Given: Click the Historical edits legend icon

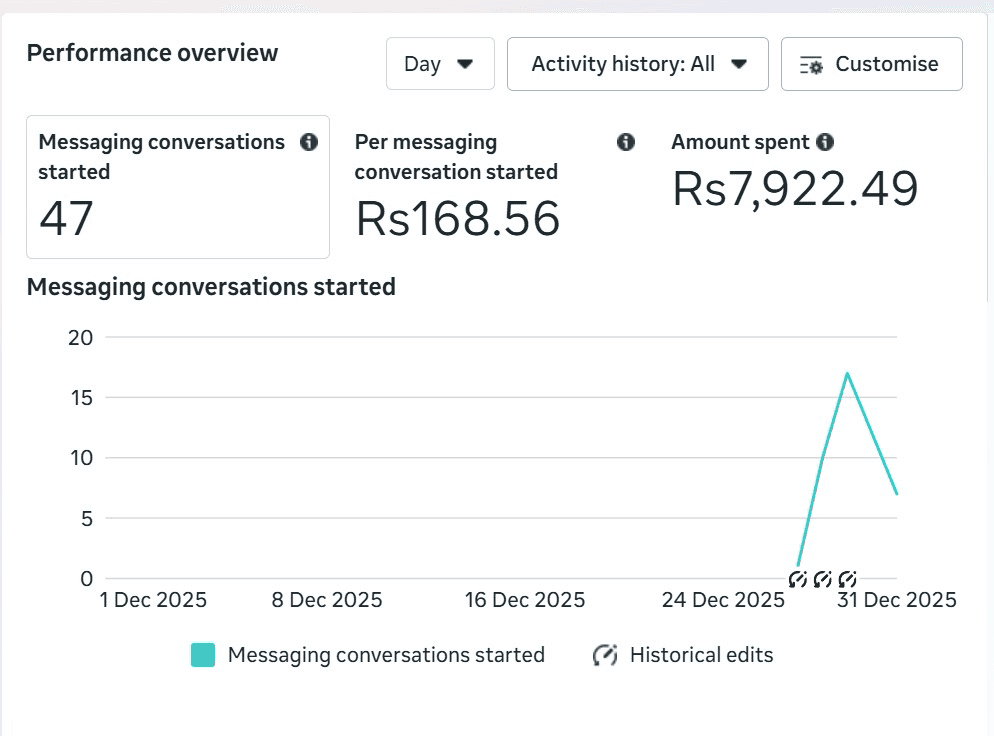Looking at the screenshot, I should point(604,655).
